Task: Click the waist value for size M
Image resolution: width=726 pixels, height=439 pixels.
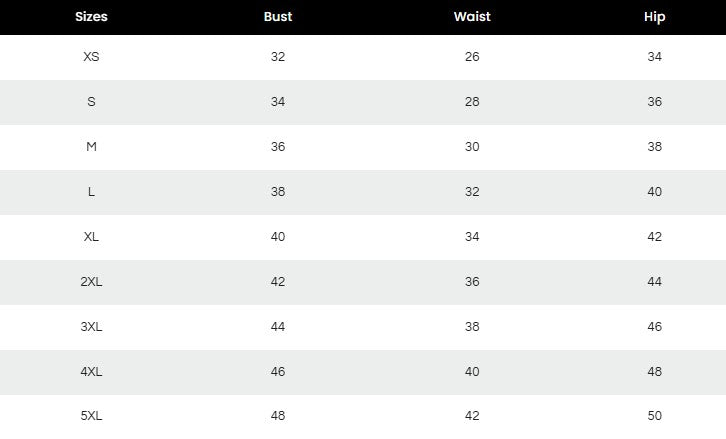Action: coord(472,147)
